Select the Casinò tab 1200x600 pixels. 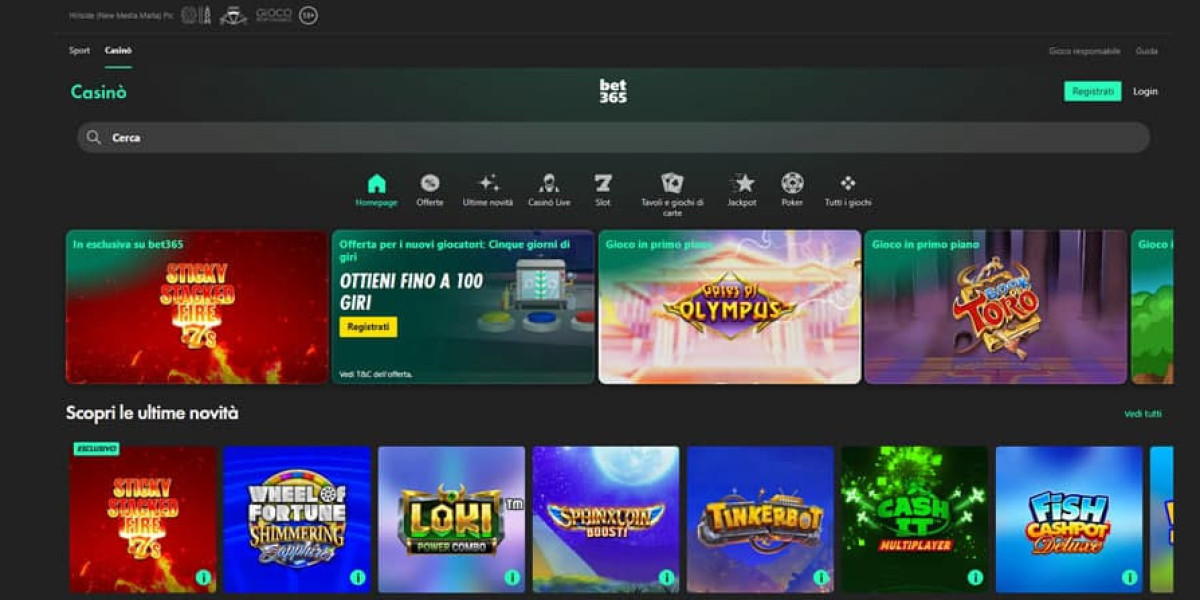(118, 51)
